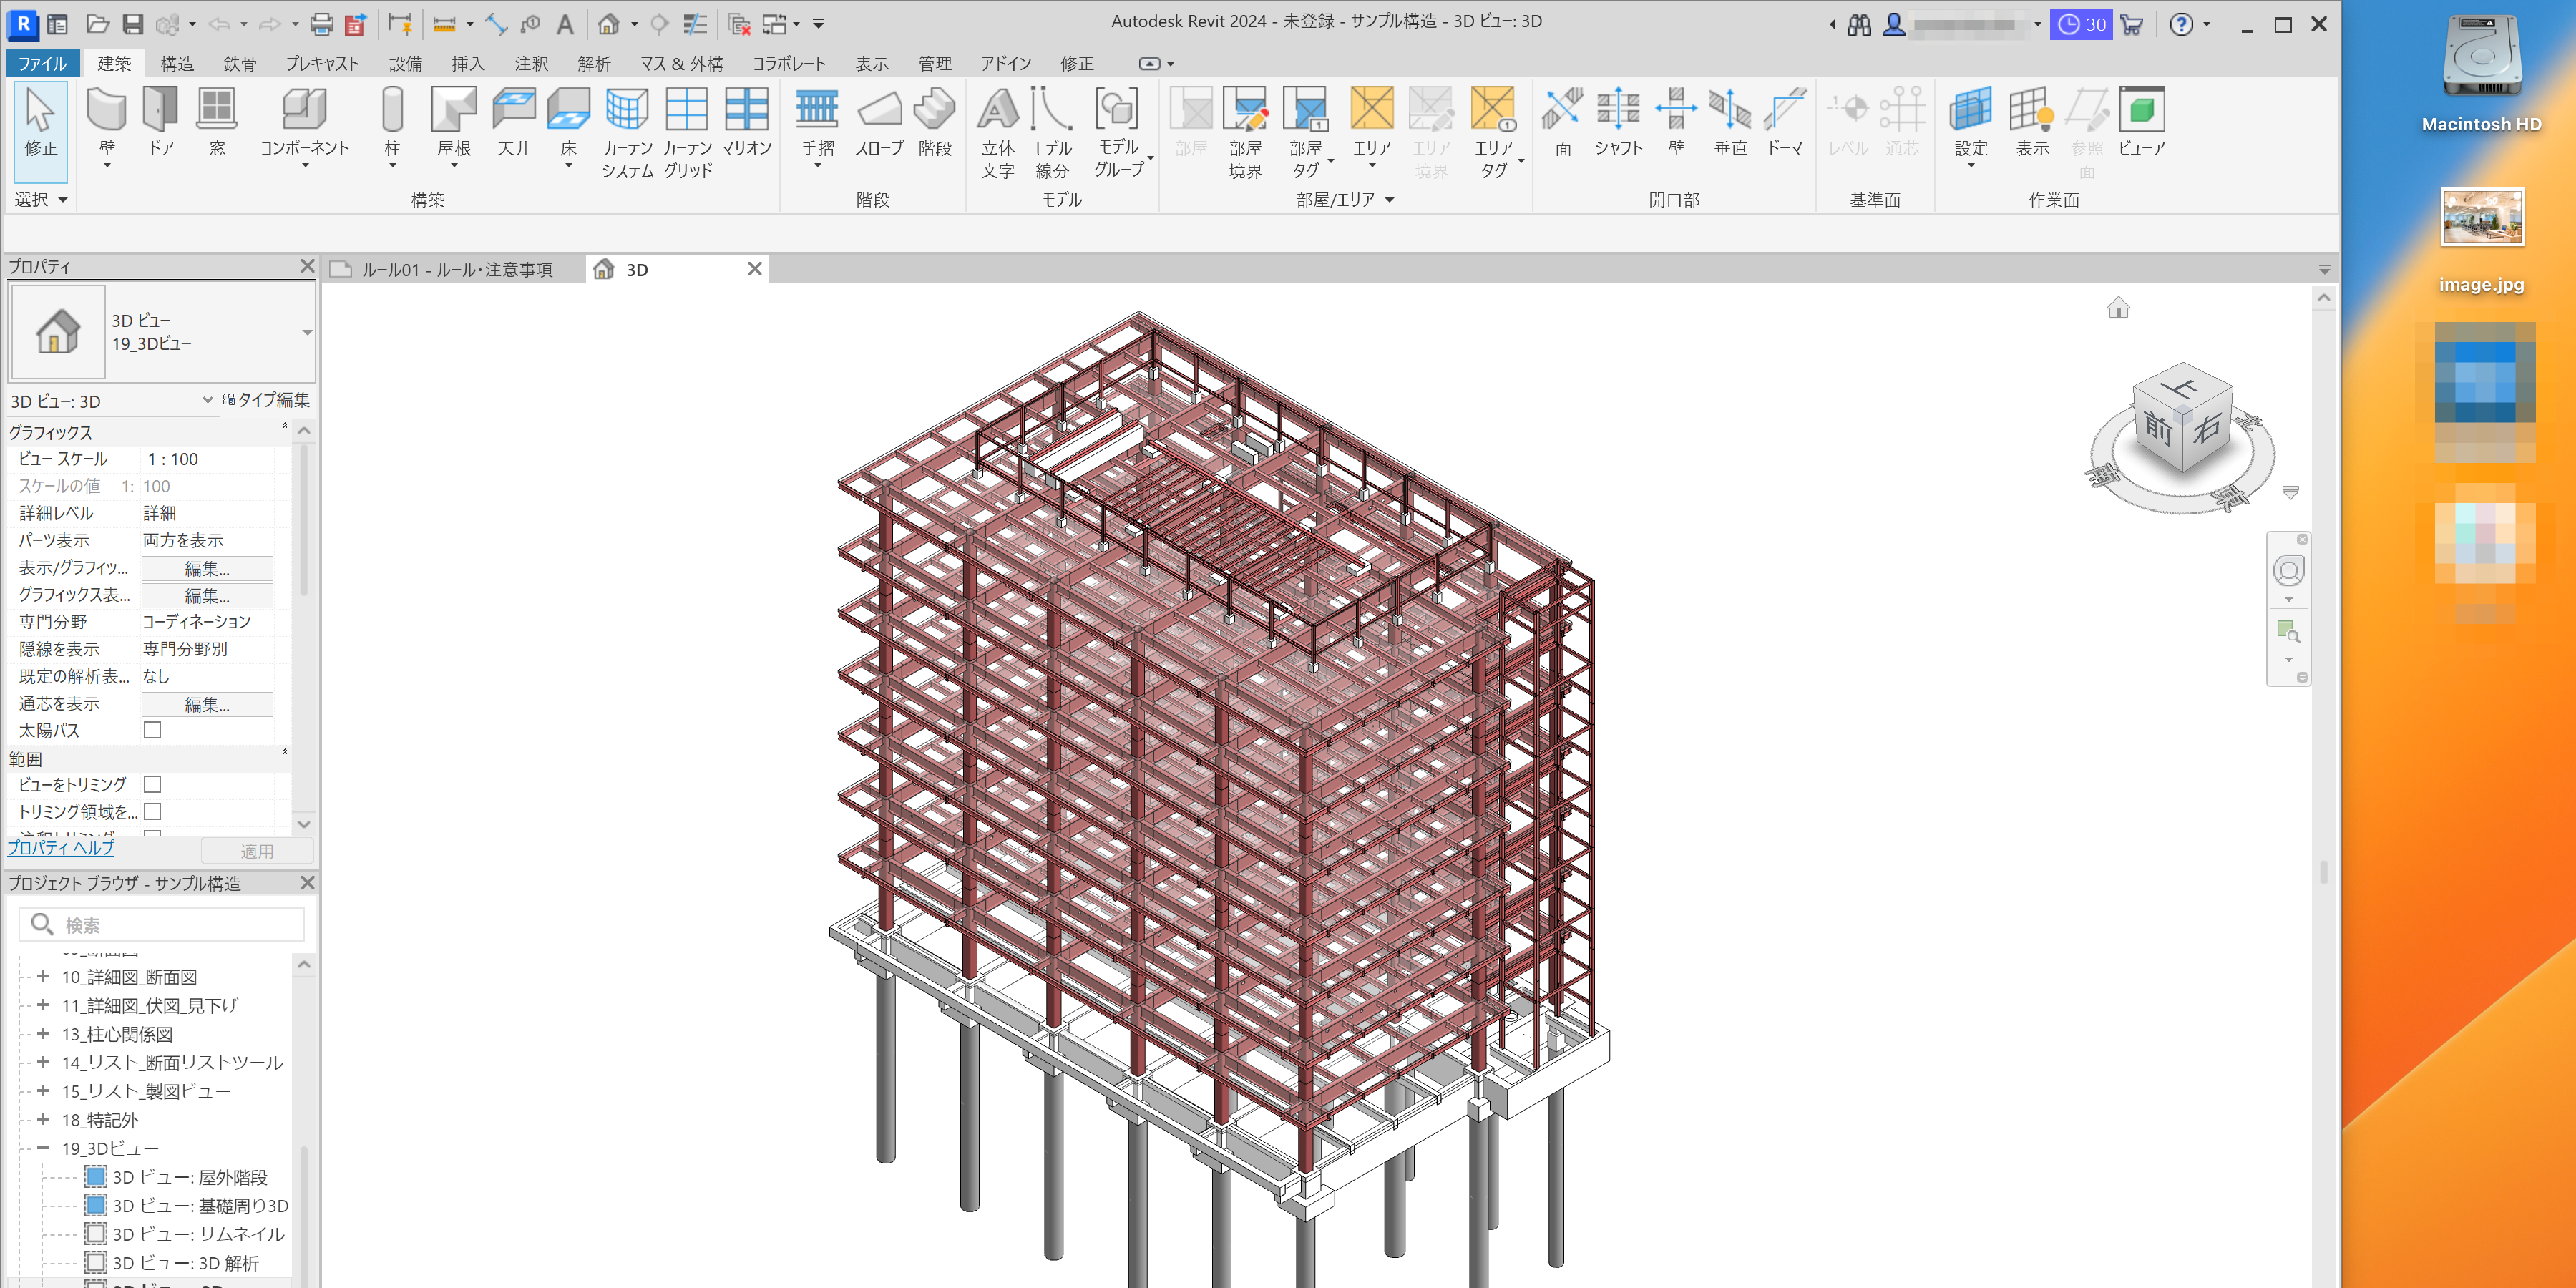The width and height of the screenshot is (2576, 1288).
Task: Click the Save icon in quick access toolbar
Action: pyautogui.click(x=133, y=23)
